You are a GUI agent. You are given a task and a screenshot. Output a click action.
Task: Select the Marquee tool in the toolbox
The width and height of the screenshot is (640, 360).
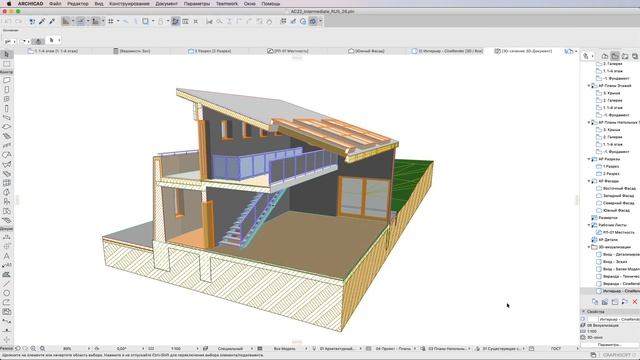point(7,64)
